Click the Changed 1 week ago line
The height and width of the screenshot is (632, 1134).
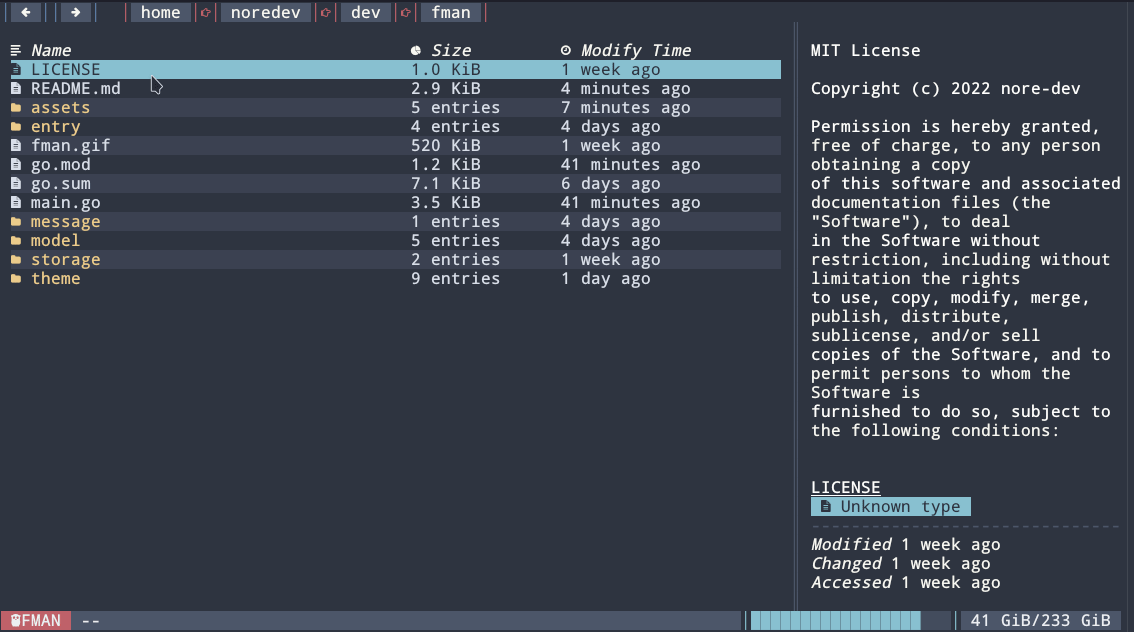pos(900,564)
